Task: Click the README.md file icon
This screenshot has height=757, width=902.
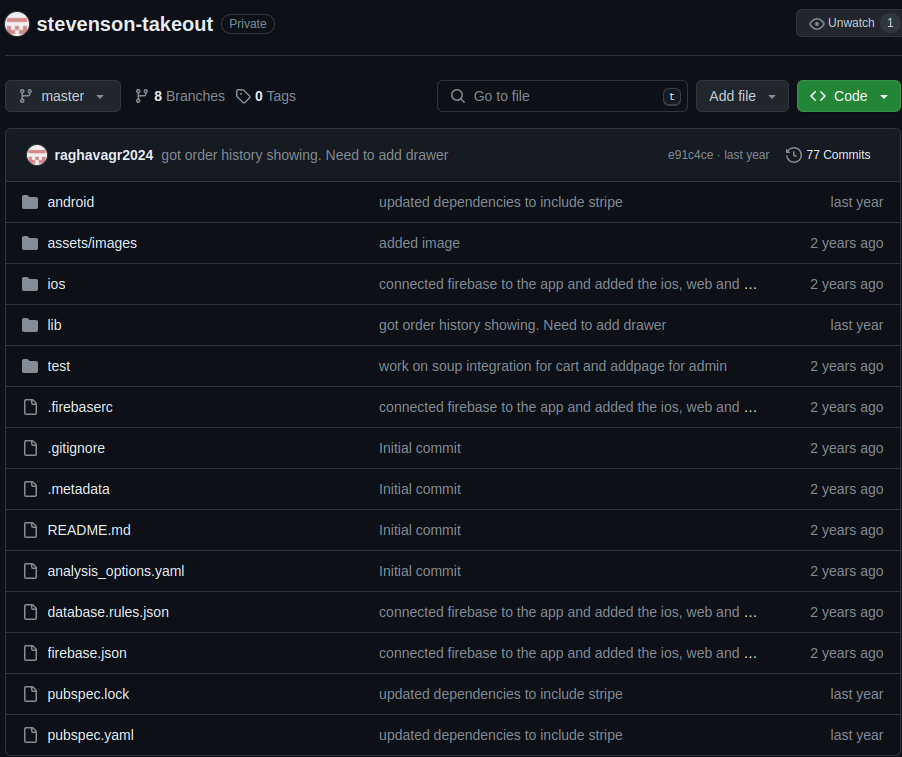Action: click(29, 530)
